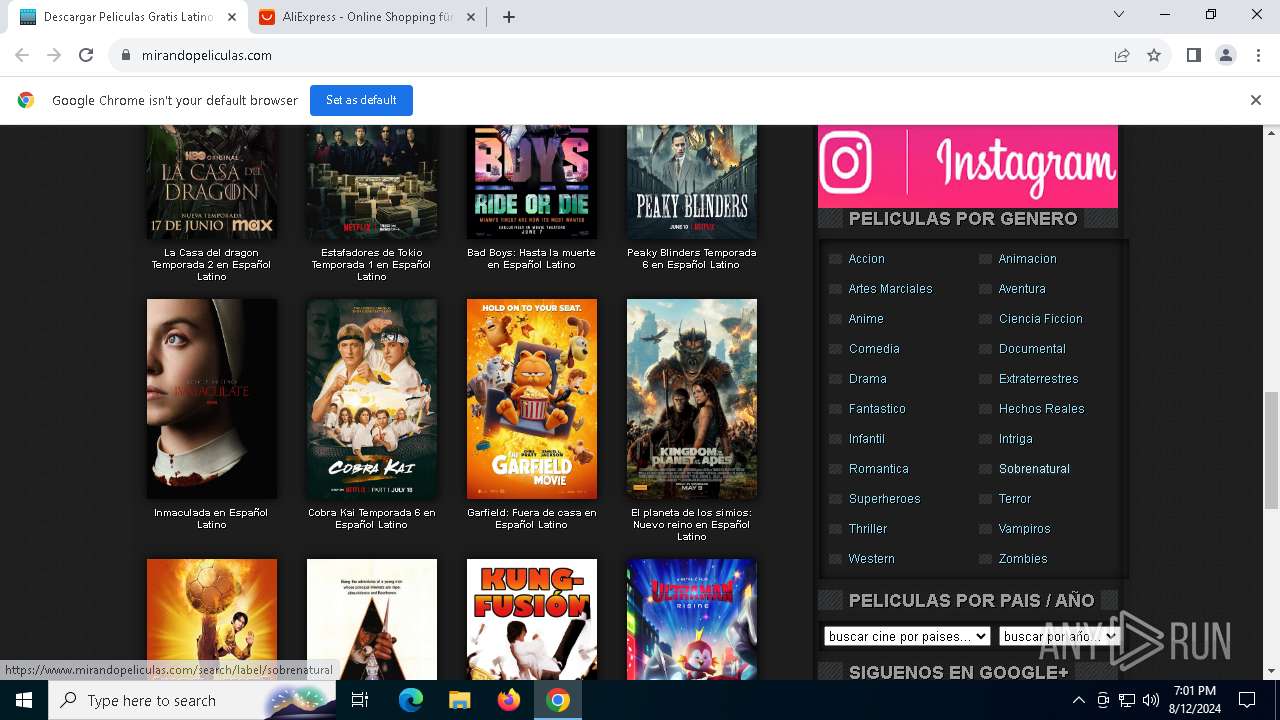Open Inmaculada movie poster
This screenshot has height=720, width=1280.
212,399
